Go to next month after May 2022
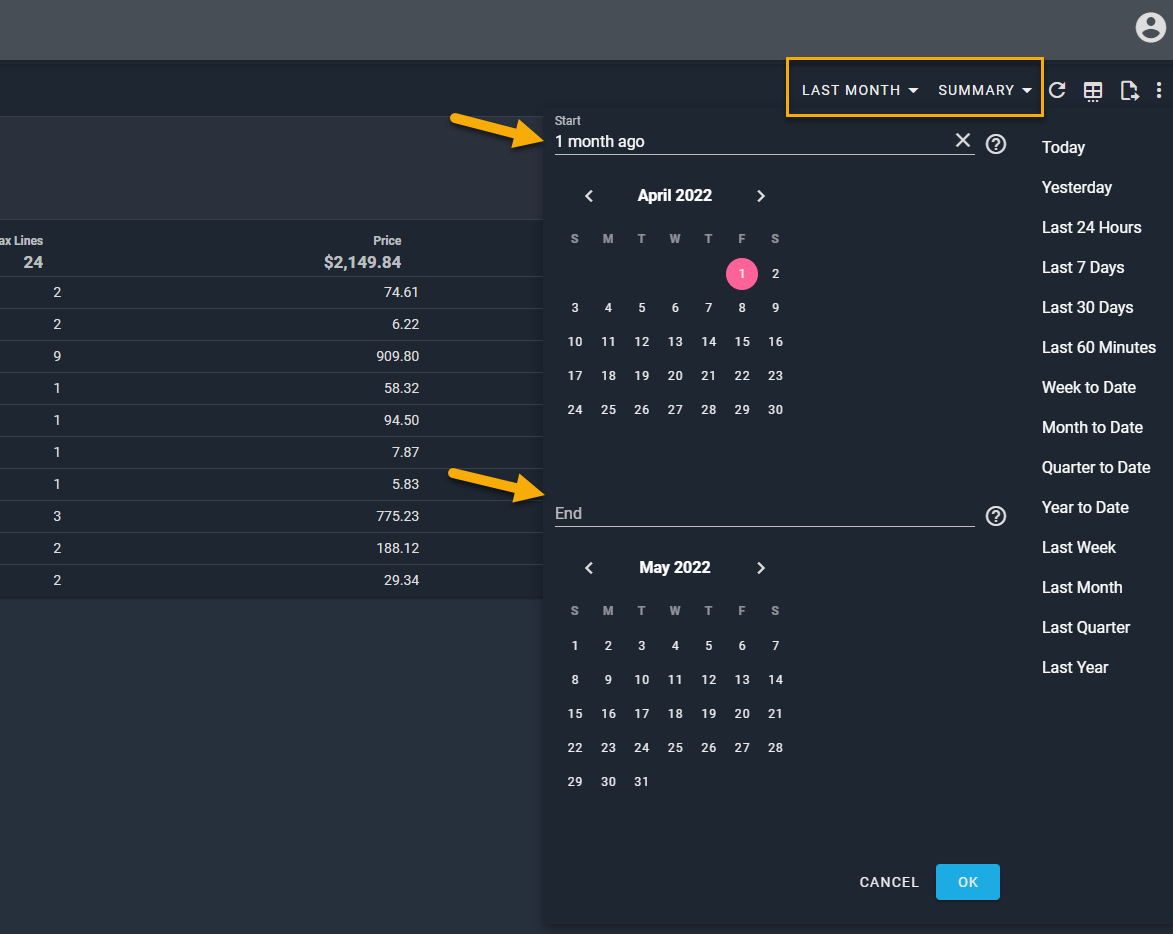 click(x=761, y=568)
